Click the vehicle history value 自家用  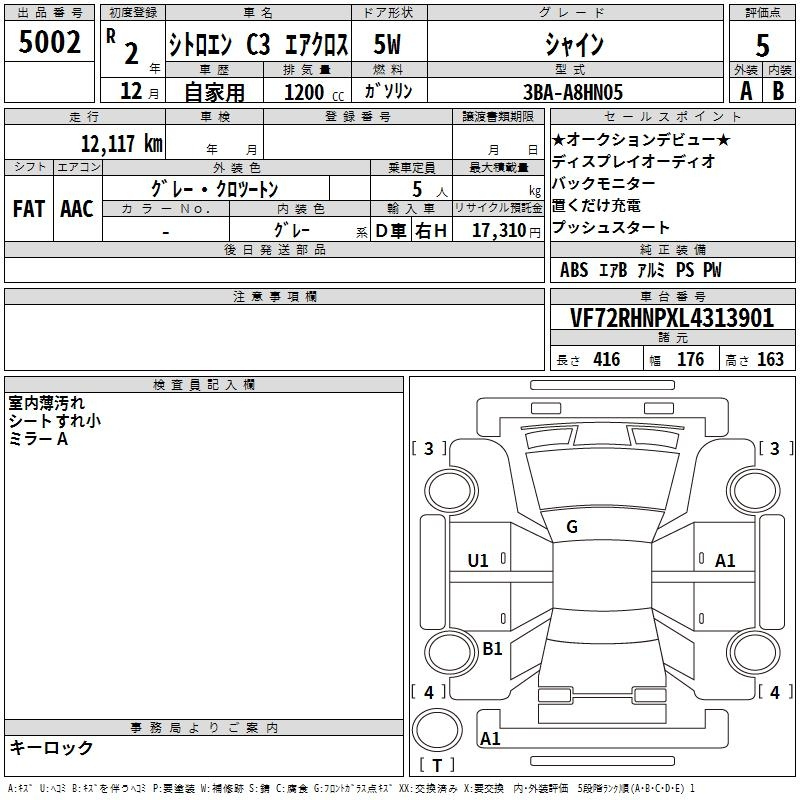coord(214,92)
